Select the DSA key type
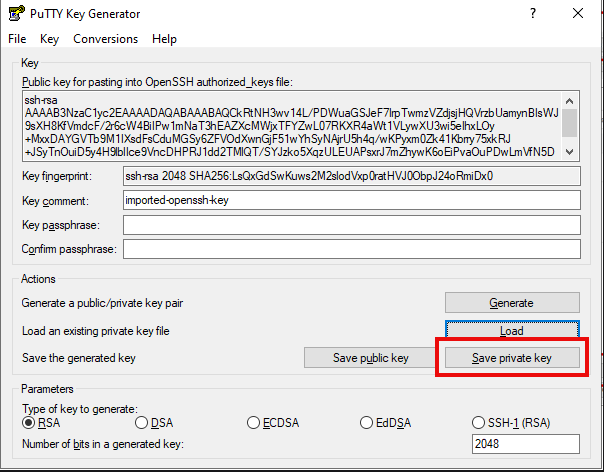This screenshot has width=604, height=472. point(154,423)
